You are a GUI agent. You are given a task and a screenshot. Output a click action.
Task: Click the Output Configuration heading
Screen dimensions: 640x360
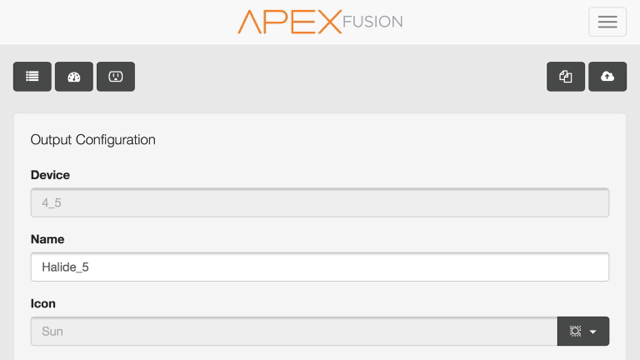coord(93,140)
